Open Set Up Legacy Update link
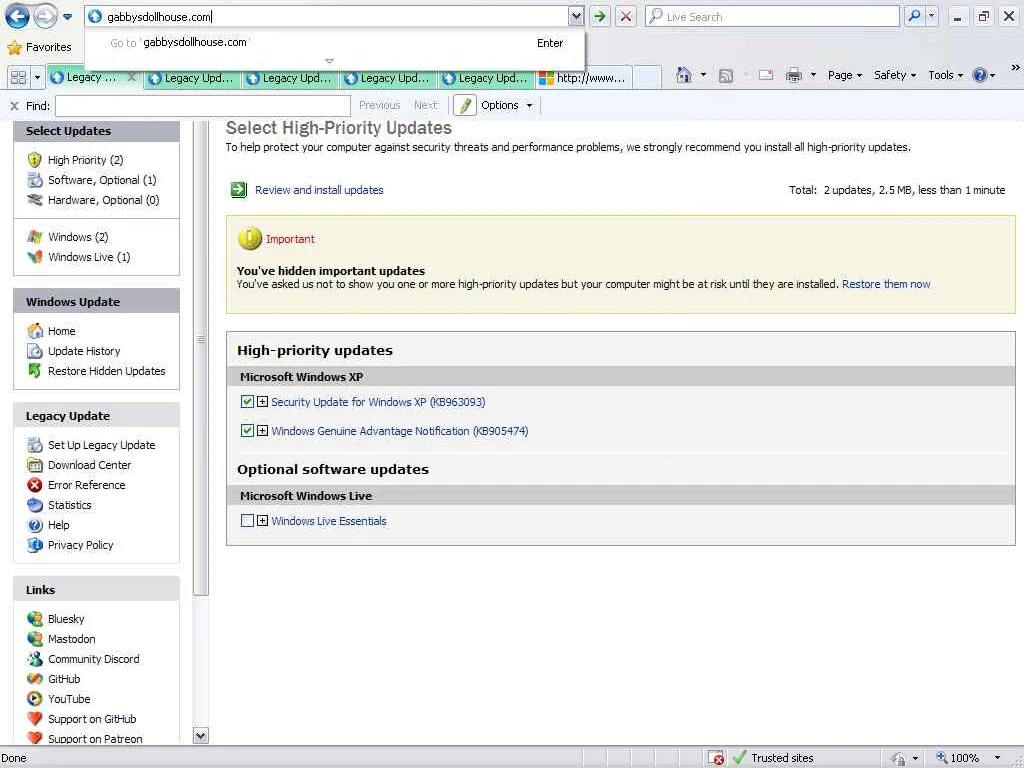This screenshot has width=1024, height=768. [x=101, y=445]
